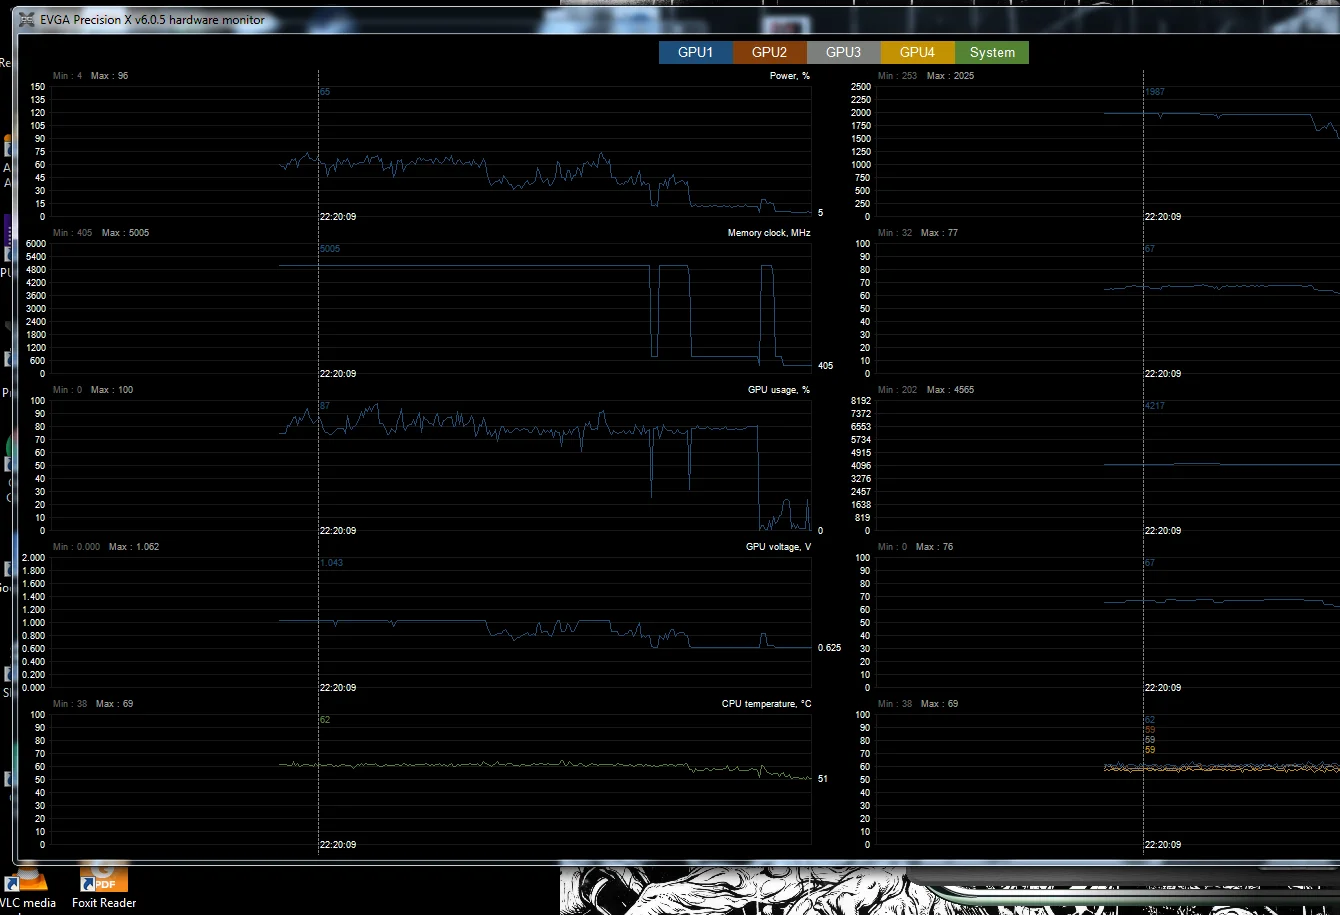This screenshot has height=915, width=1340.
Task: Switch to the GPU1 tab
Action: pos(695,53)
